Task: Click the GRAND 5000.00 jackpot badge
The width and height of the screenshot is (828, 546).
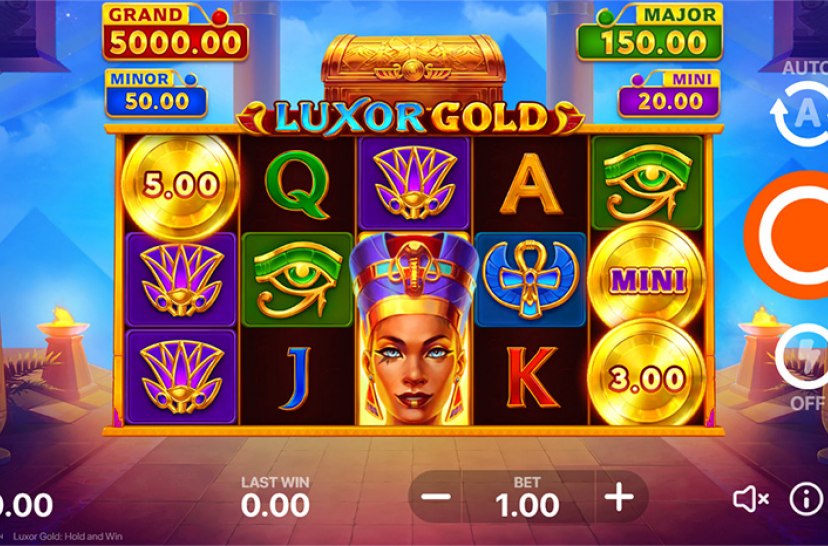Action: (175, 32)
